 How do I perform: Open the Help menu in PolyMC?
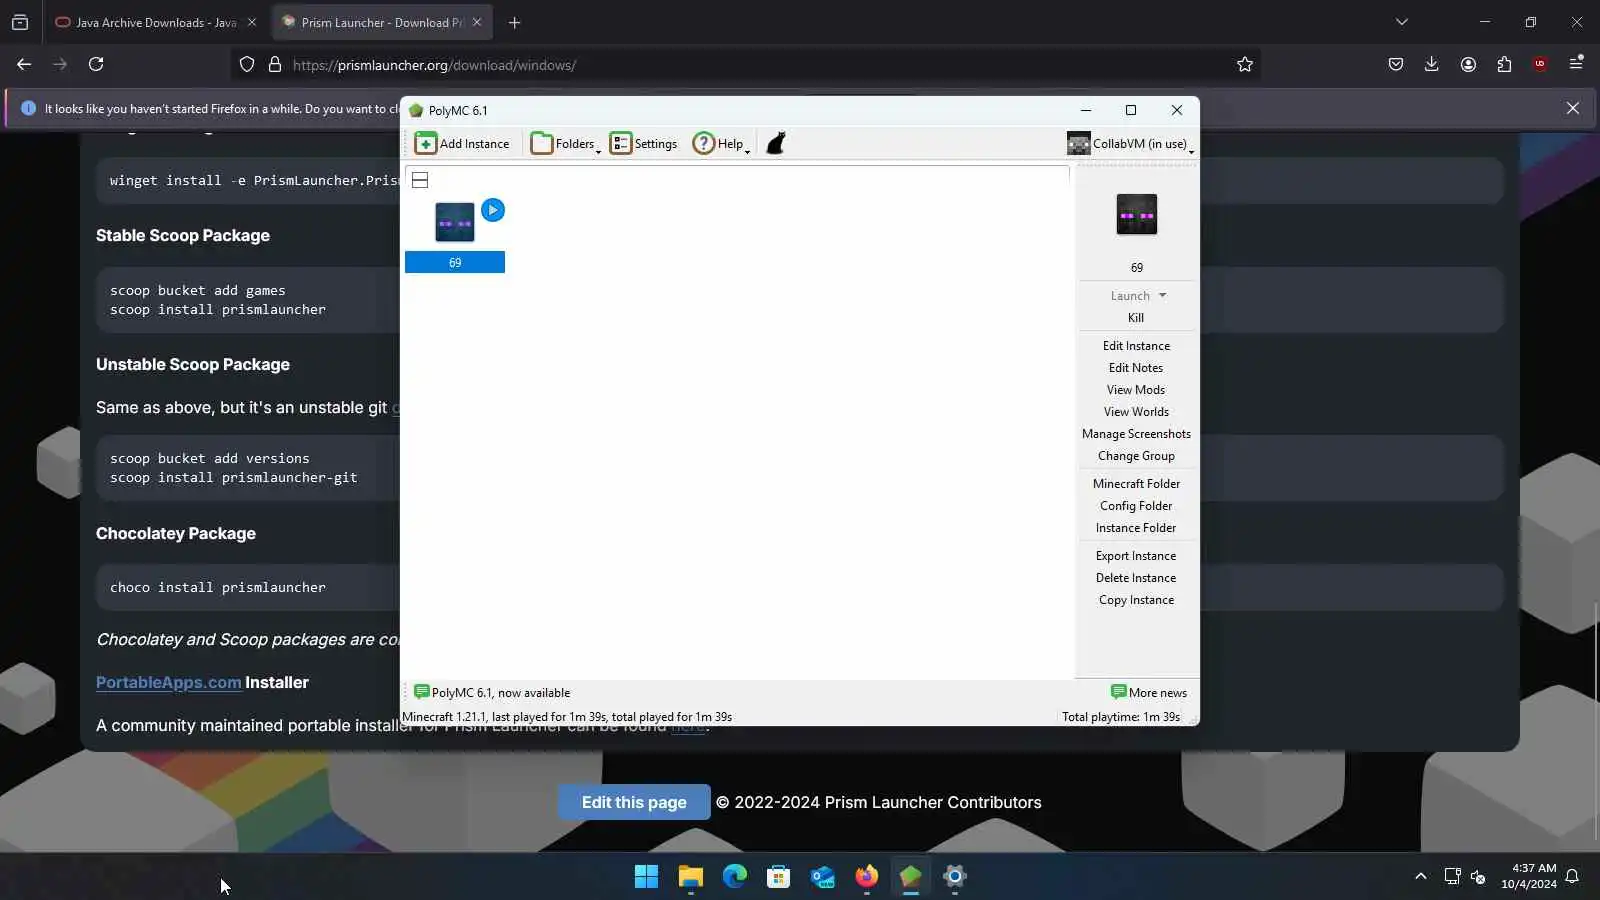(x=720, y=144)
